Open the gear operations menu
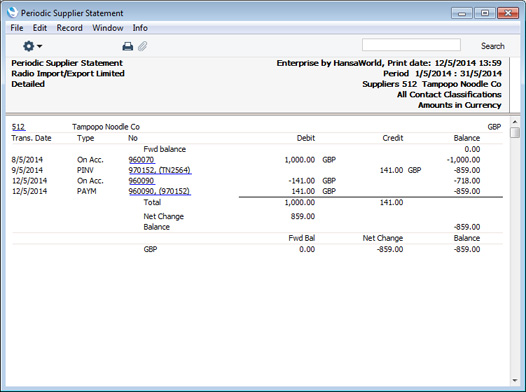 point(32,46)
